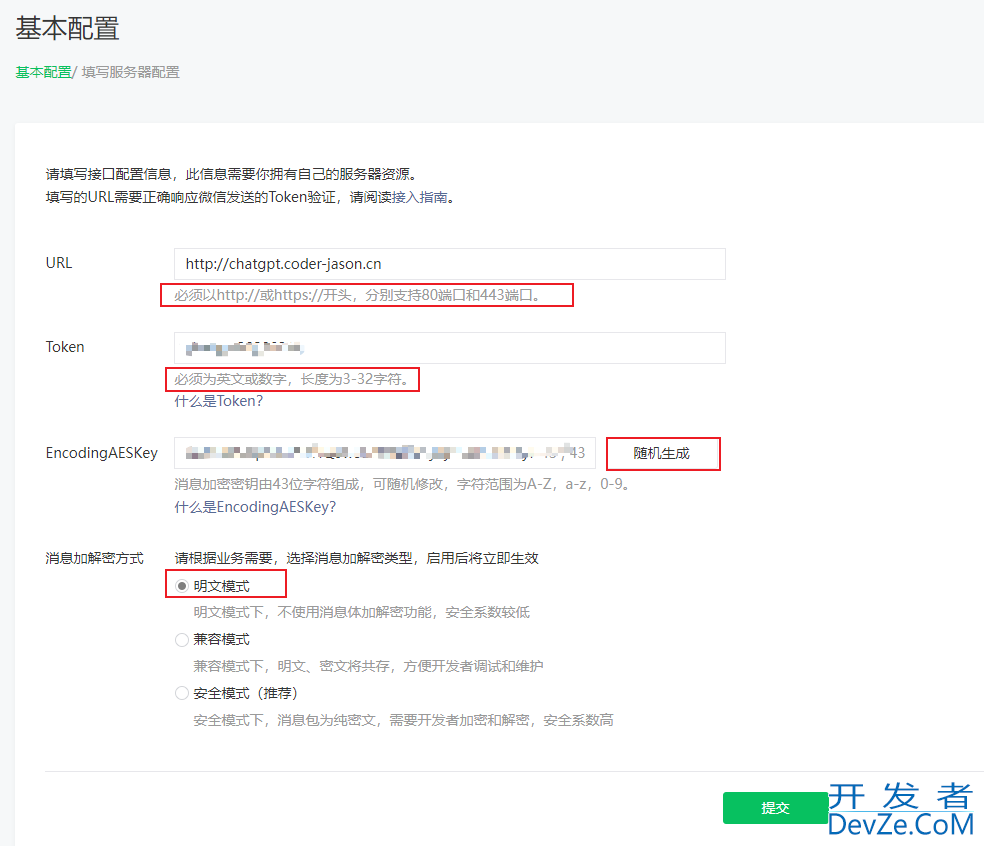Click the 基本配置 breadcrumb link
Viewport: 984px width, 846px height.
click(x=43, y=72)
